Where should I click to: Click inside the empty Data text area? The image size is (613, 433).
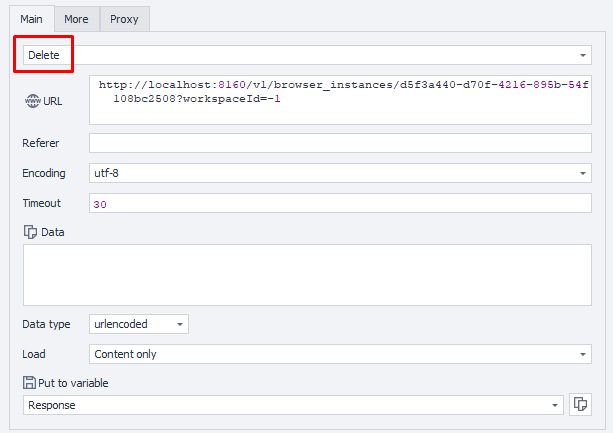pyautogui.click(x=306, y=275)
